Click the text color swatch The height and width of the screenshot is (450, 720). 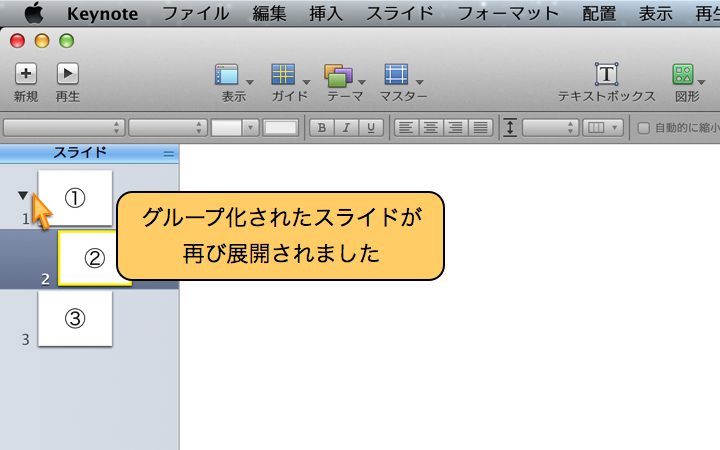pos(281,128)
